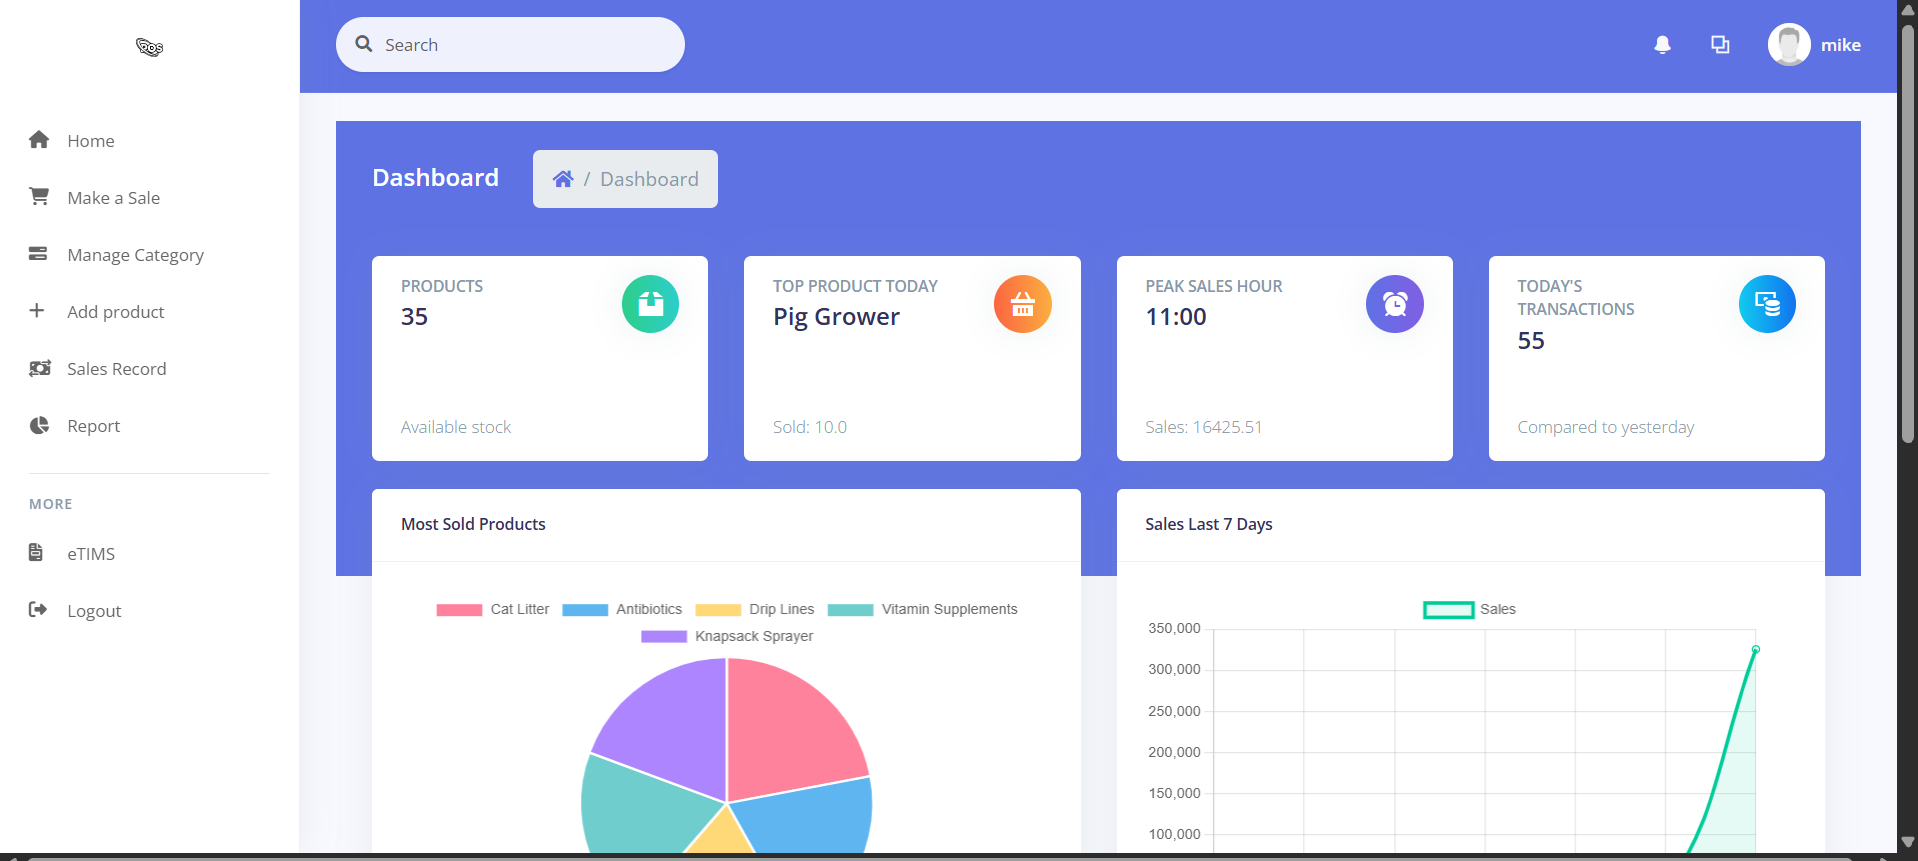The width and height of the screenshot is (1918, 861).
Task: Click the Dashboard breadcrumb label
Action: point(649,179)
